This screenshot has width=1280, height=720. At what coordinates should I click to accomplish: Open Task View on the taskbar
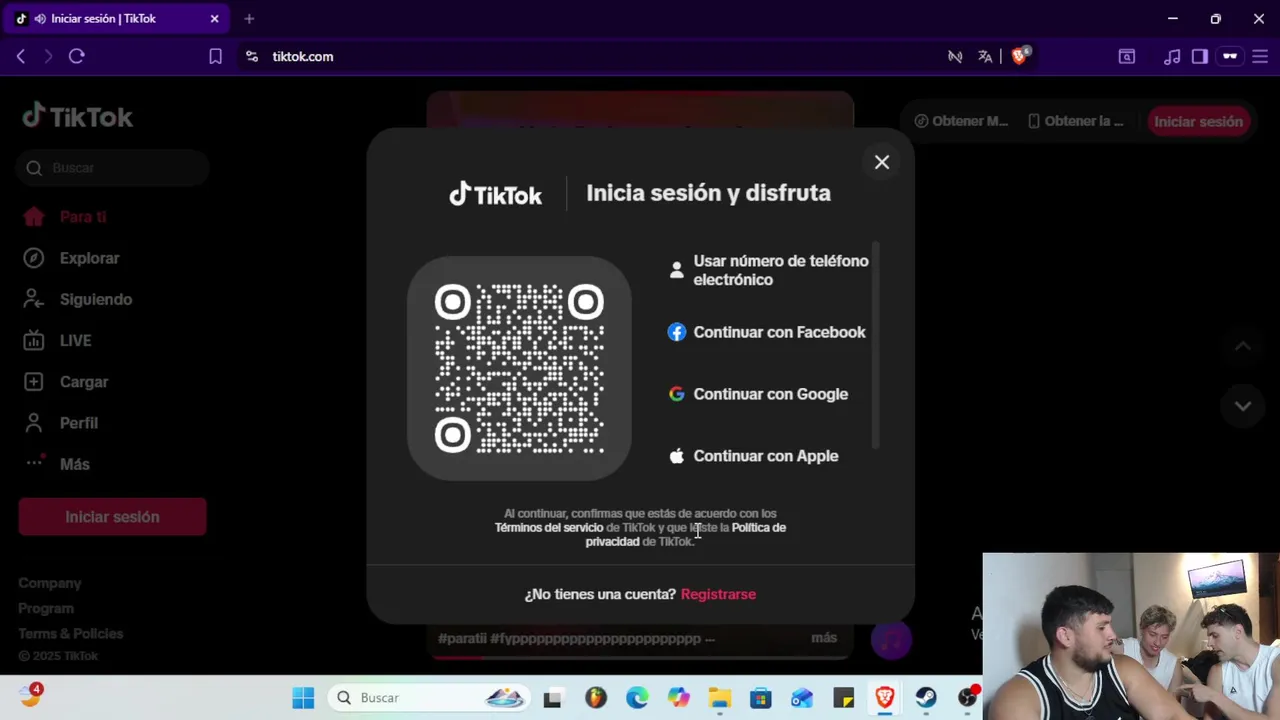[x=552, y=698]
